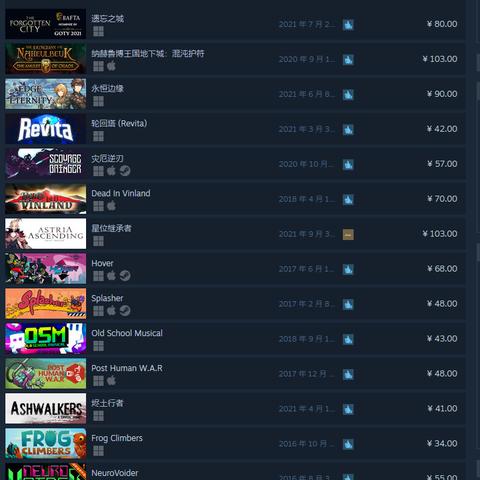Click the 2017 release date on Hover row
This screenshot has width=480, height=480.
coord(307,269)
